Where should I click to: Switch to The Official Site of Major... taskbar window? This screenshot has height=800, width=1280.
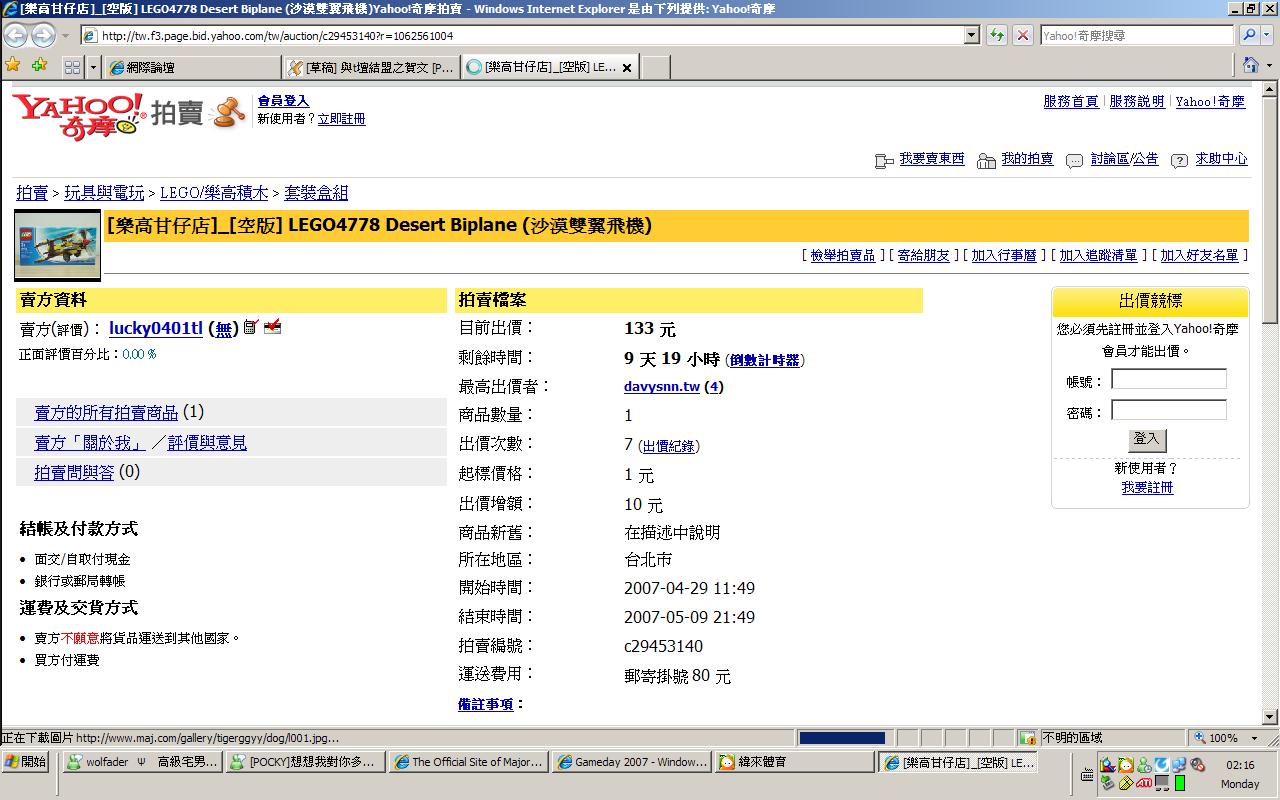point(467,762)
